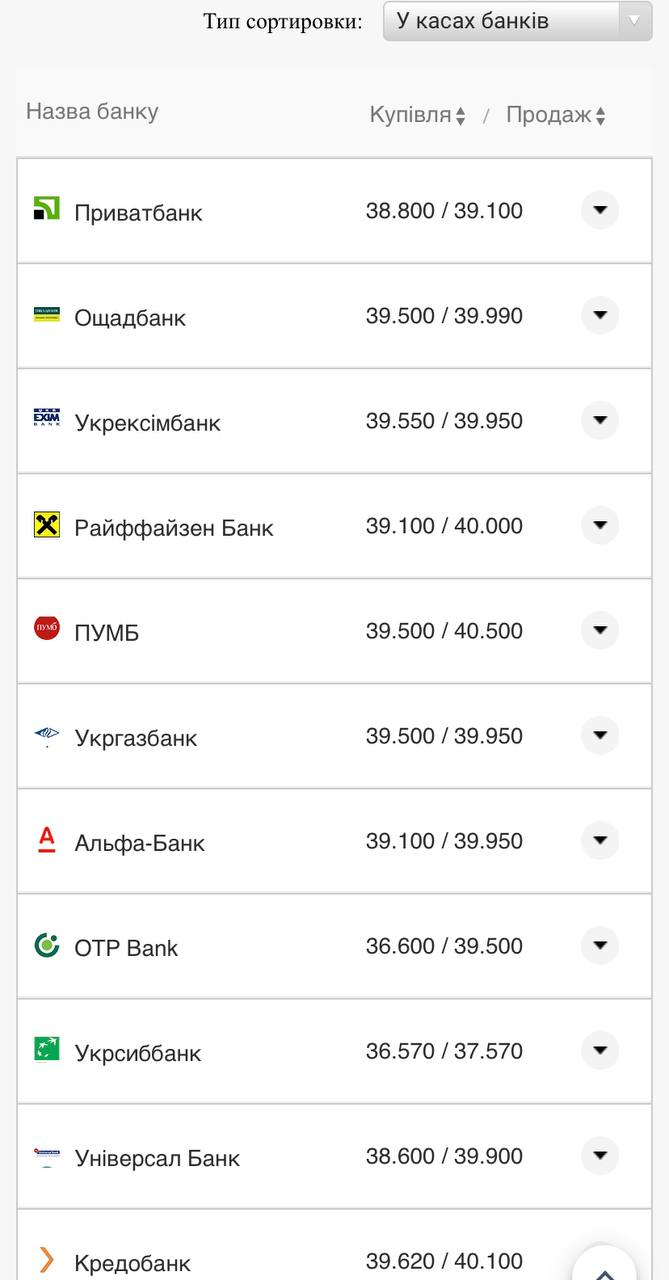669x1280 pixels.
Task: Click the Кредобанк bank name
Action: pos(132,1263)
